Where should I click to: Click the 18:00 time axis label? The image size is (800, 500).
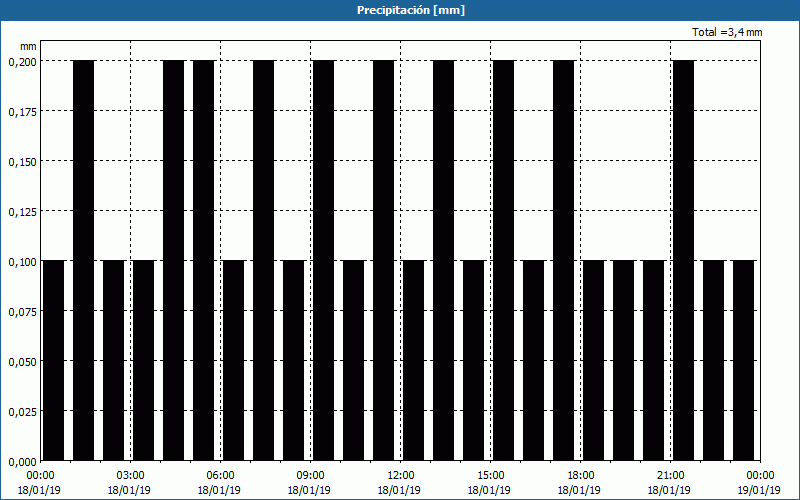tap(581, 476)
